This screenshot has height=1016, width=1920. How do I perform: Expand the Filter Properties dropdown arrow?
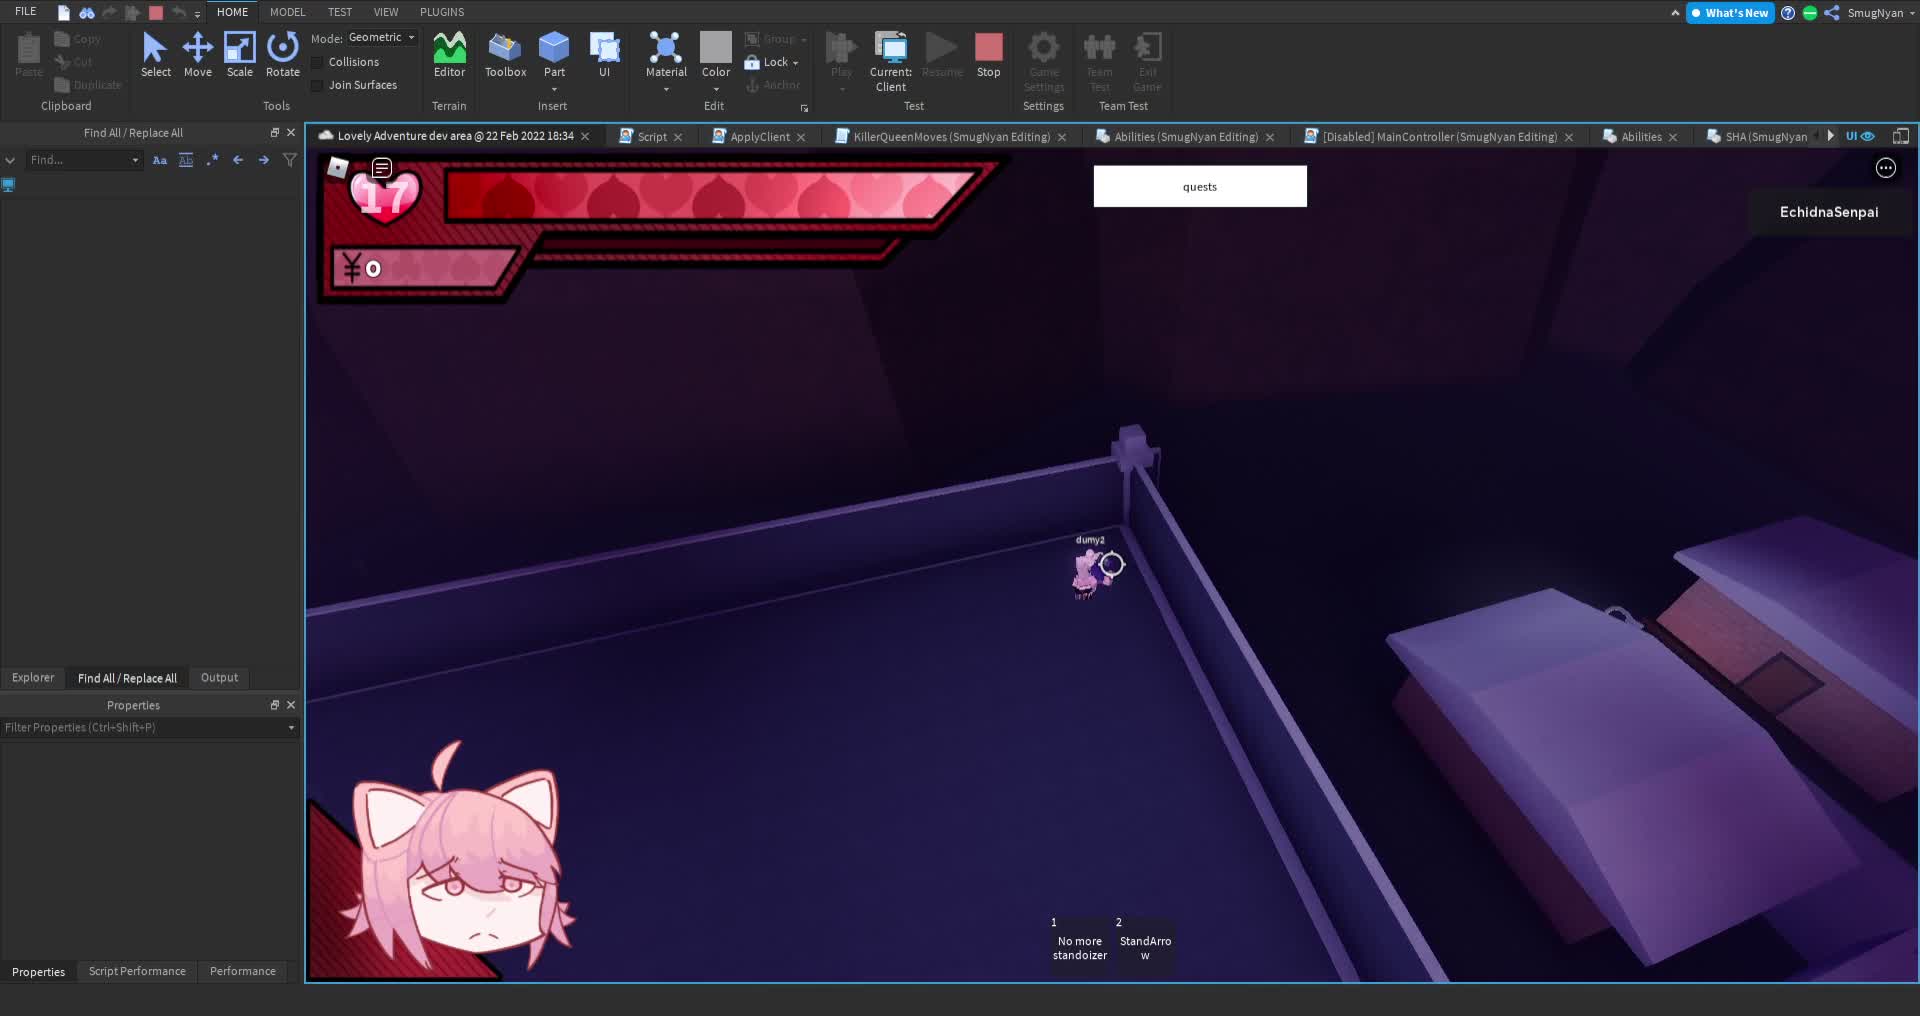click(x=291, y=728)
